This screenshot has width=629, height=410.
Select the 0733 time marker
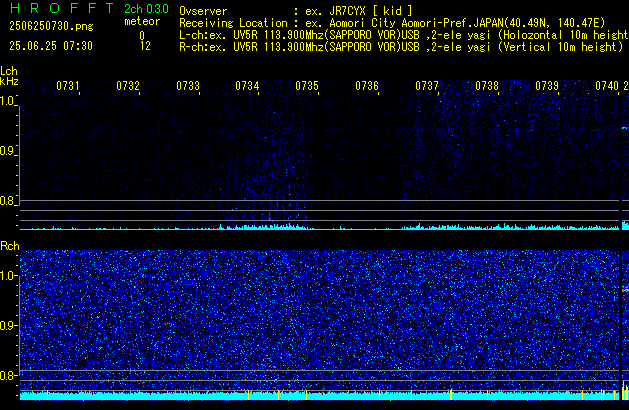pos(188,86)
